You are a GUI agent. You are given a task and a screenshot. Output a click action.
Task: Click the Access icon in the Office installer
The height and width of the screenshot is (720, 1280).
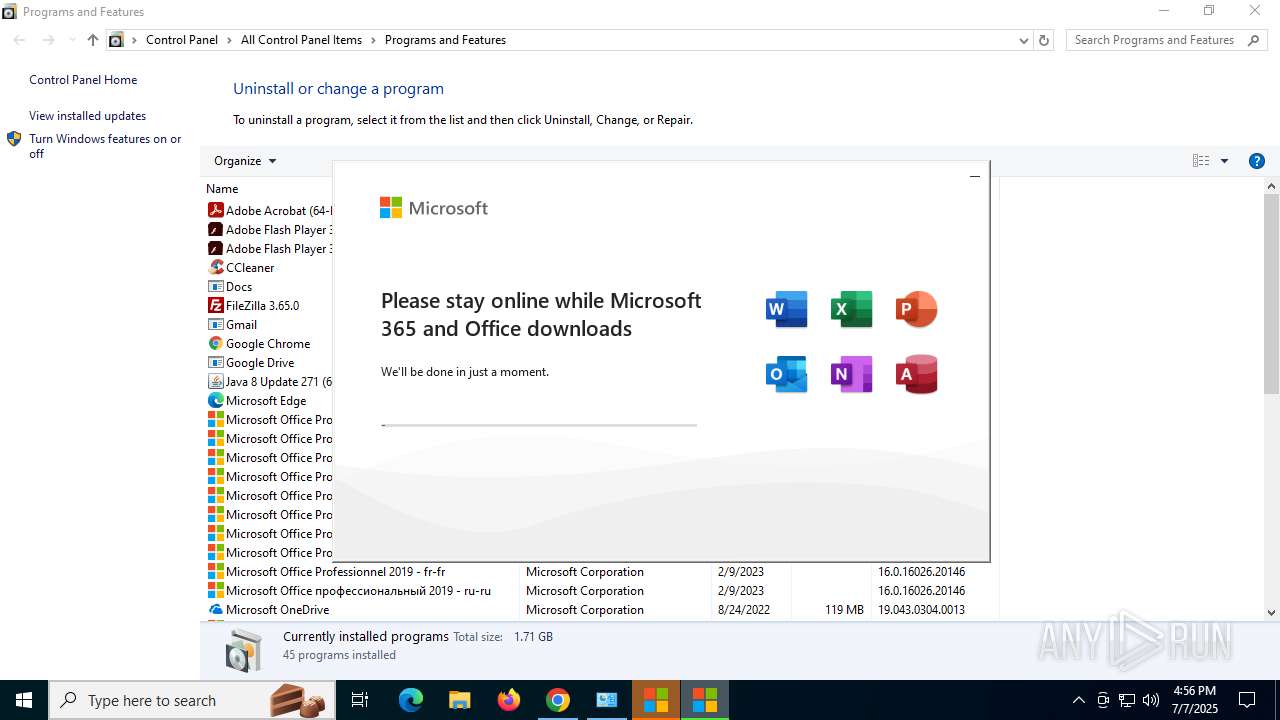point(916,374)
